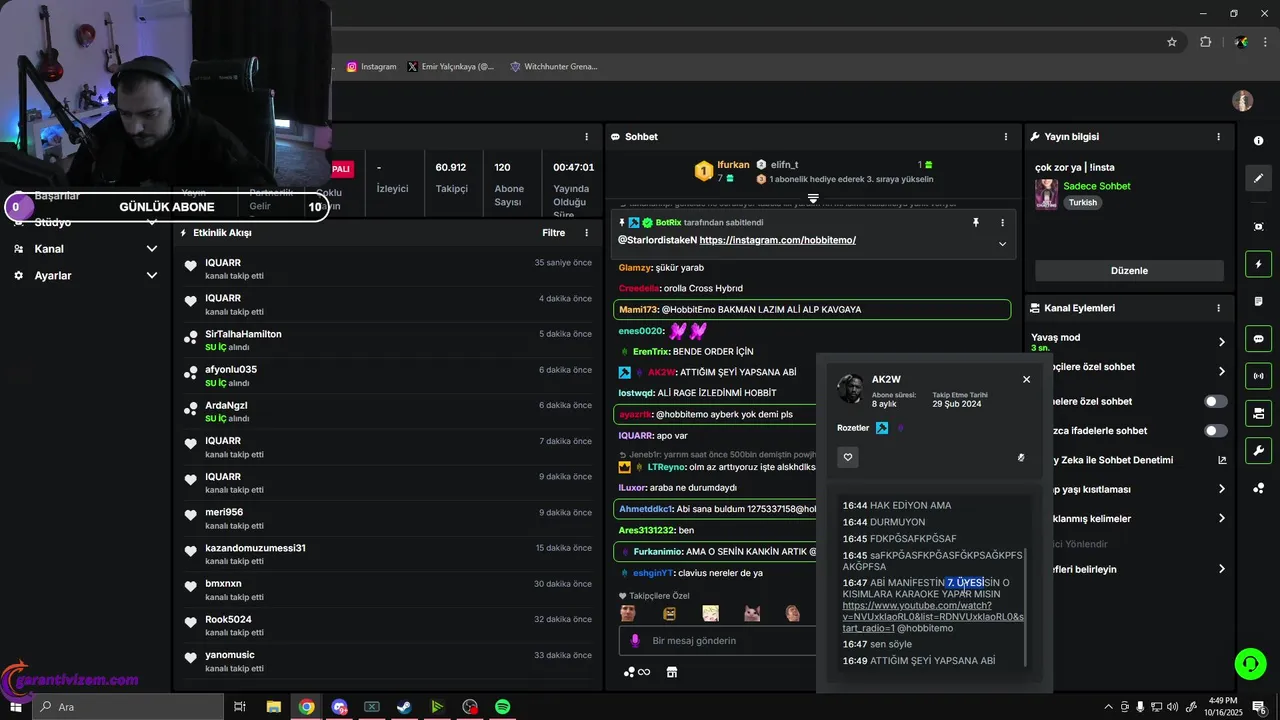Viewport: 1280px width, 720px height.
Task: Click the Düzenle button
Action: coord(1129,270)
